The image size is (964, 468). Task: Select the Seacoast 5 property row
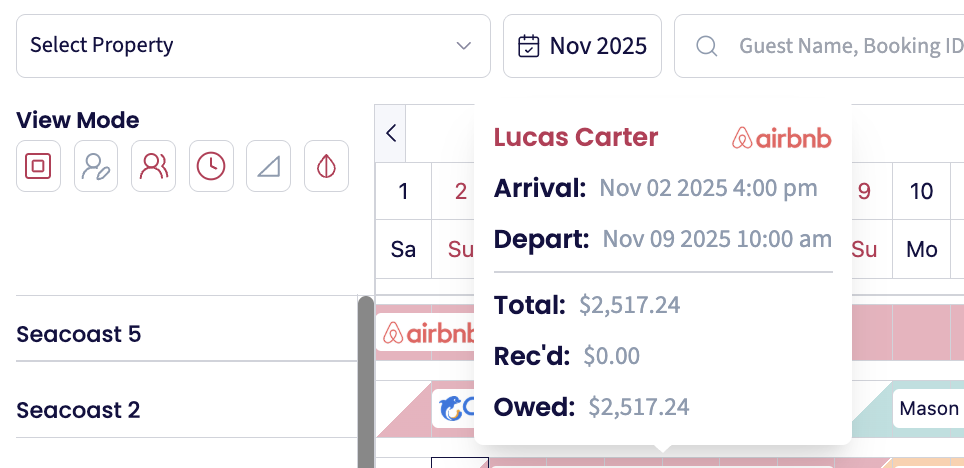pyautogui.click(x=79, y=334)
